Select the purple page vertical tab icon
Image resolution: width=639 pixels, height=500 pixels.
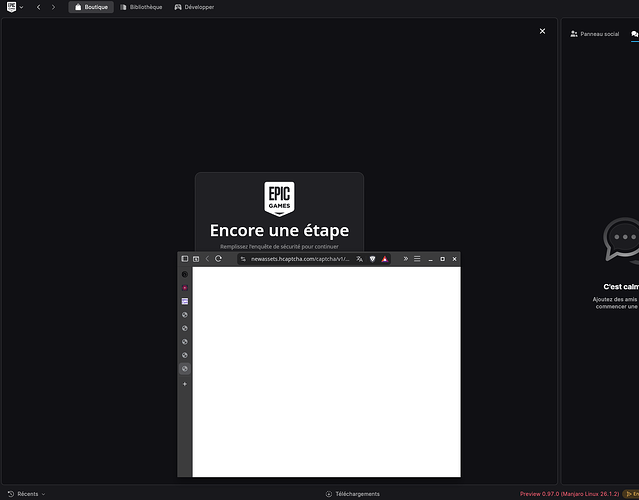pos(185,301)
